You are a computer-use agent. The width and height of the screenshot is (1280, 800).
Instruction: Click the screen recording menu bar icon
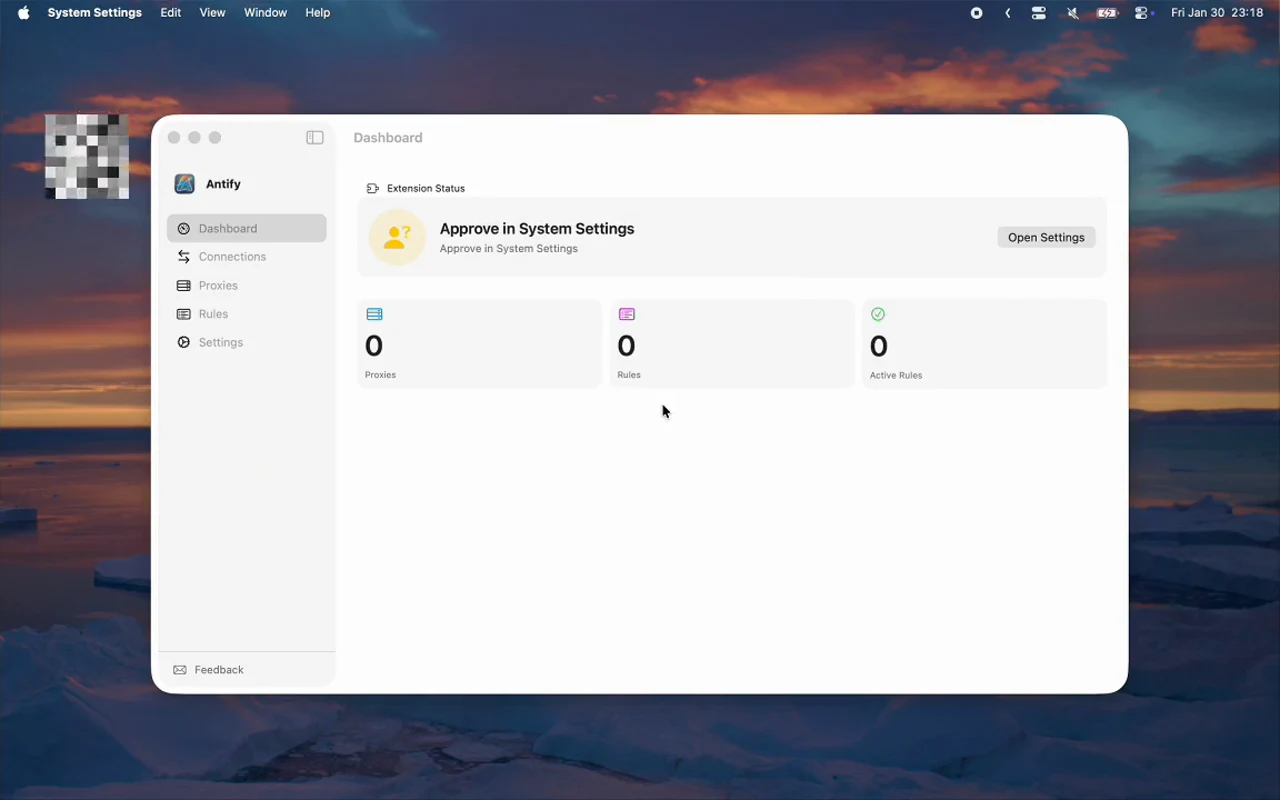click(976, 13)
